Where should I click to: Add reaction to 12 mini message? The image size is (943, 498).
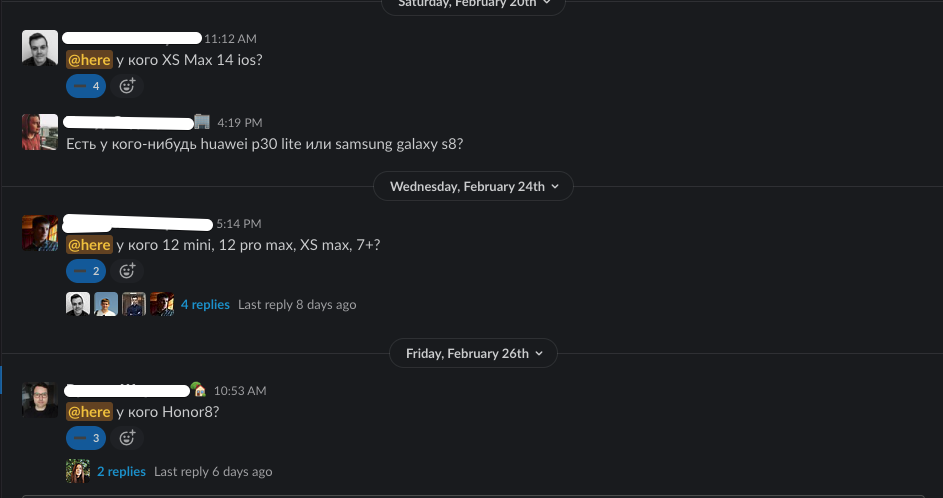[x=127, y=271]
